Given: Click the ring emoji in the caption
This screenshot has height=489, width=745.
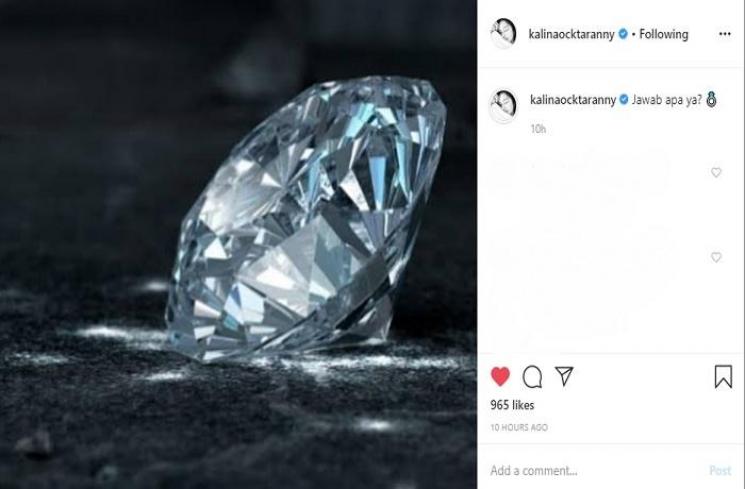Looking at the screenshot, I should pos(711,99).
